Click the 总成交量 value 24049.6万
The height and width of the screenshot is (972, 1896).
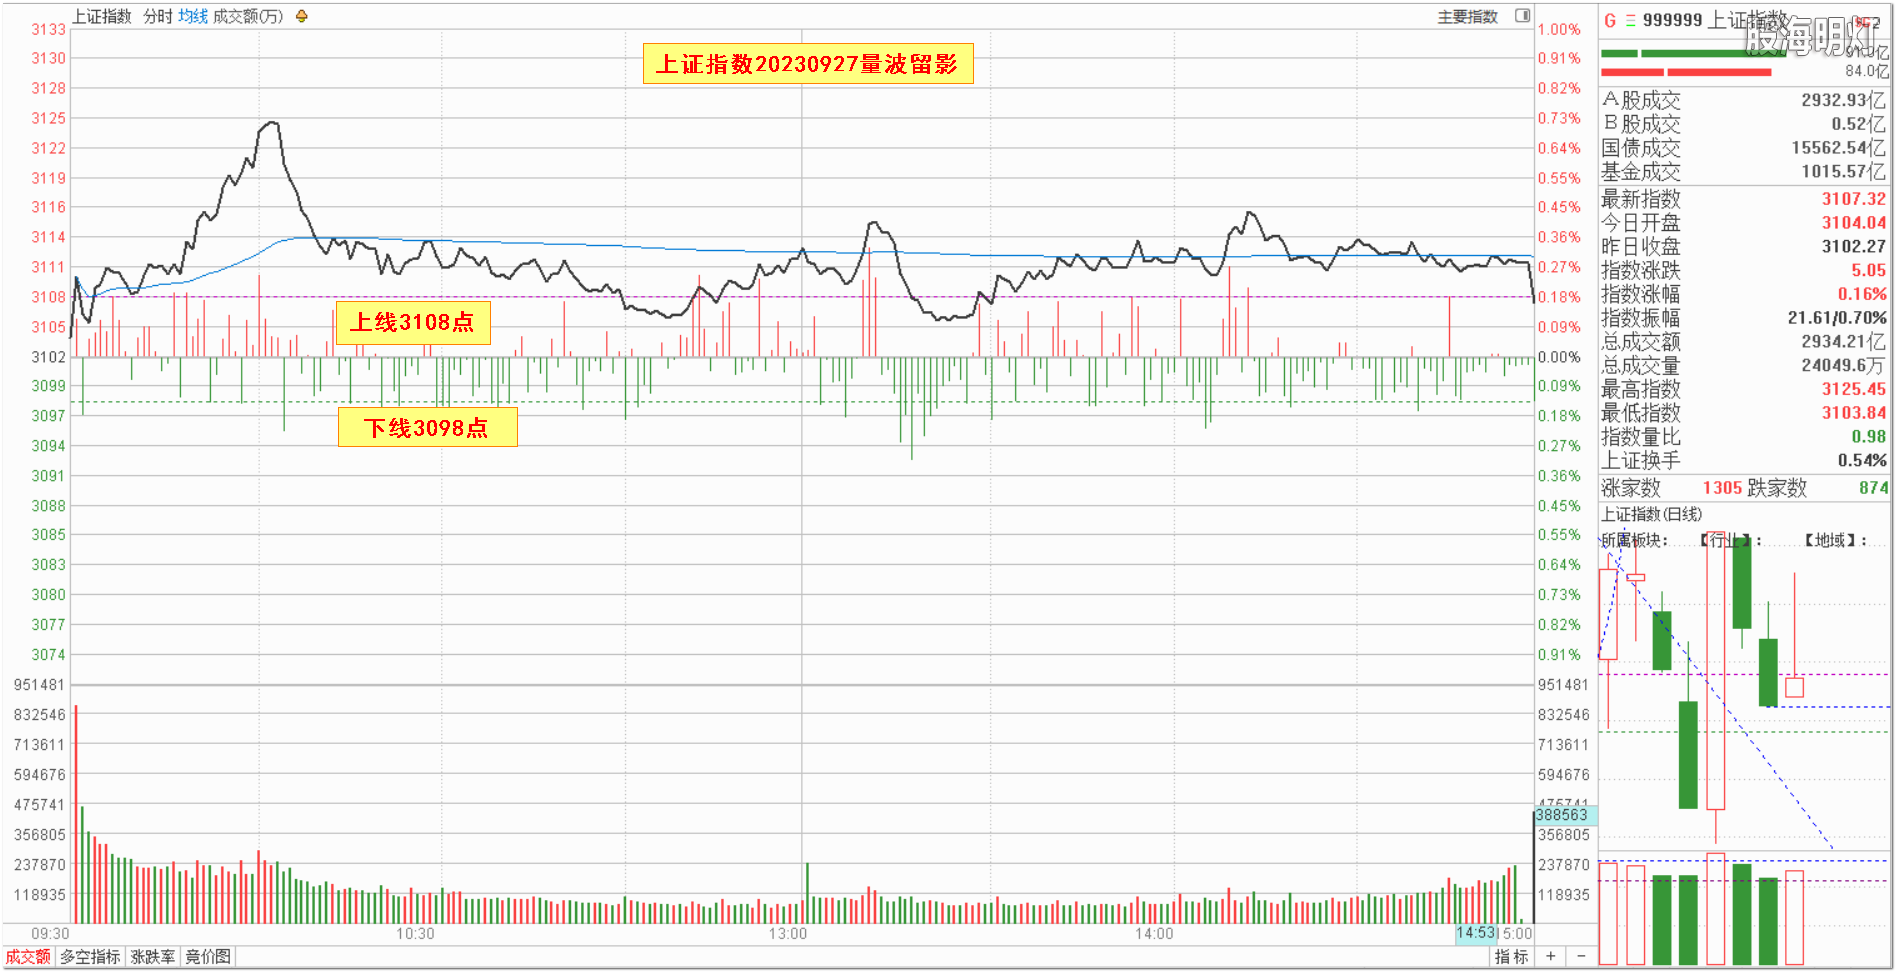tap(1843, 366)
